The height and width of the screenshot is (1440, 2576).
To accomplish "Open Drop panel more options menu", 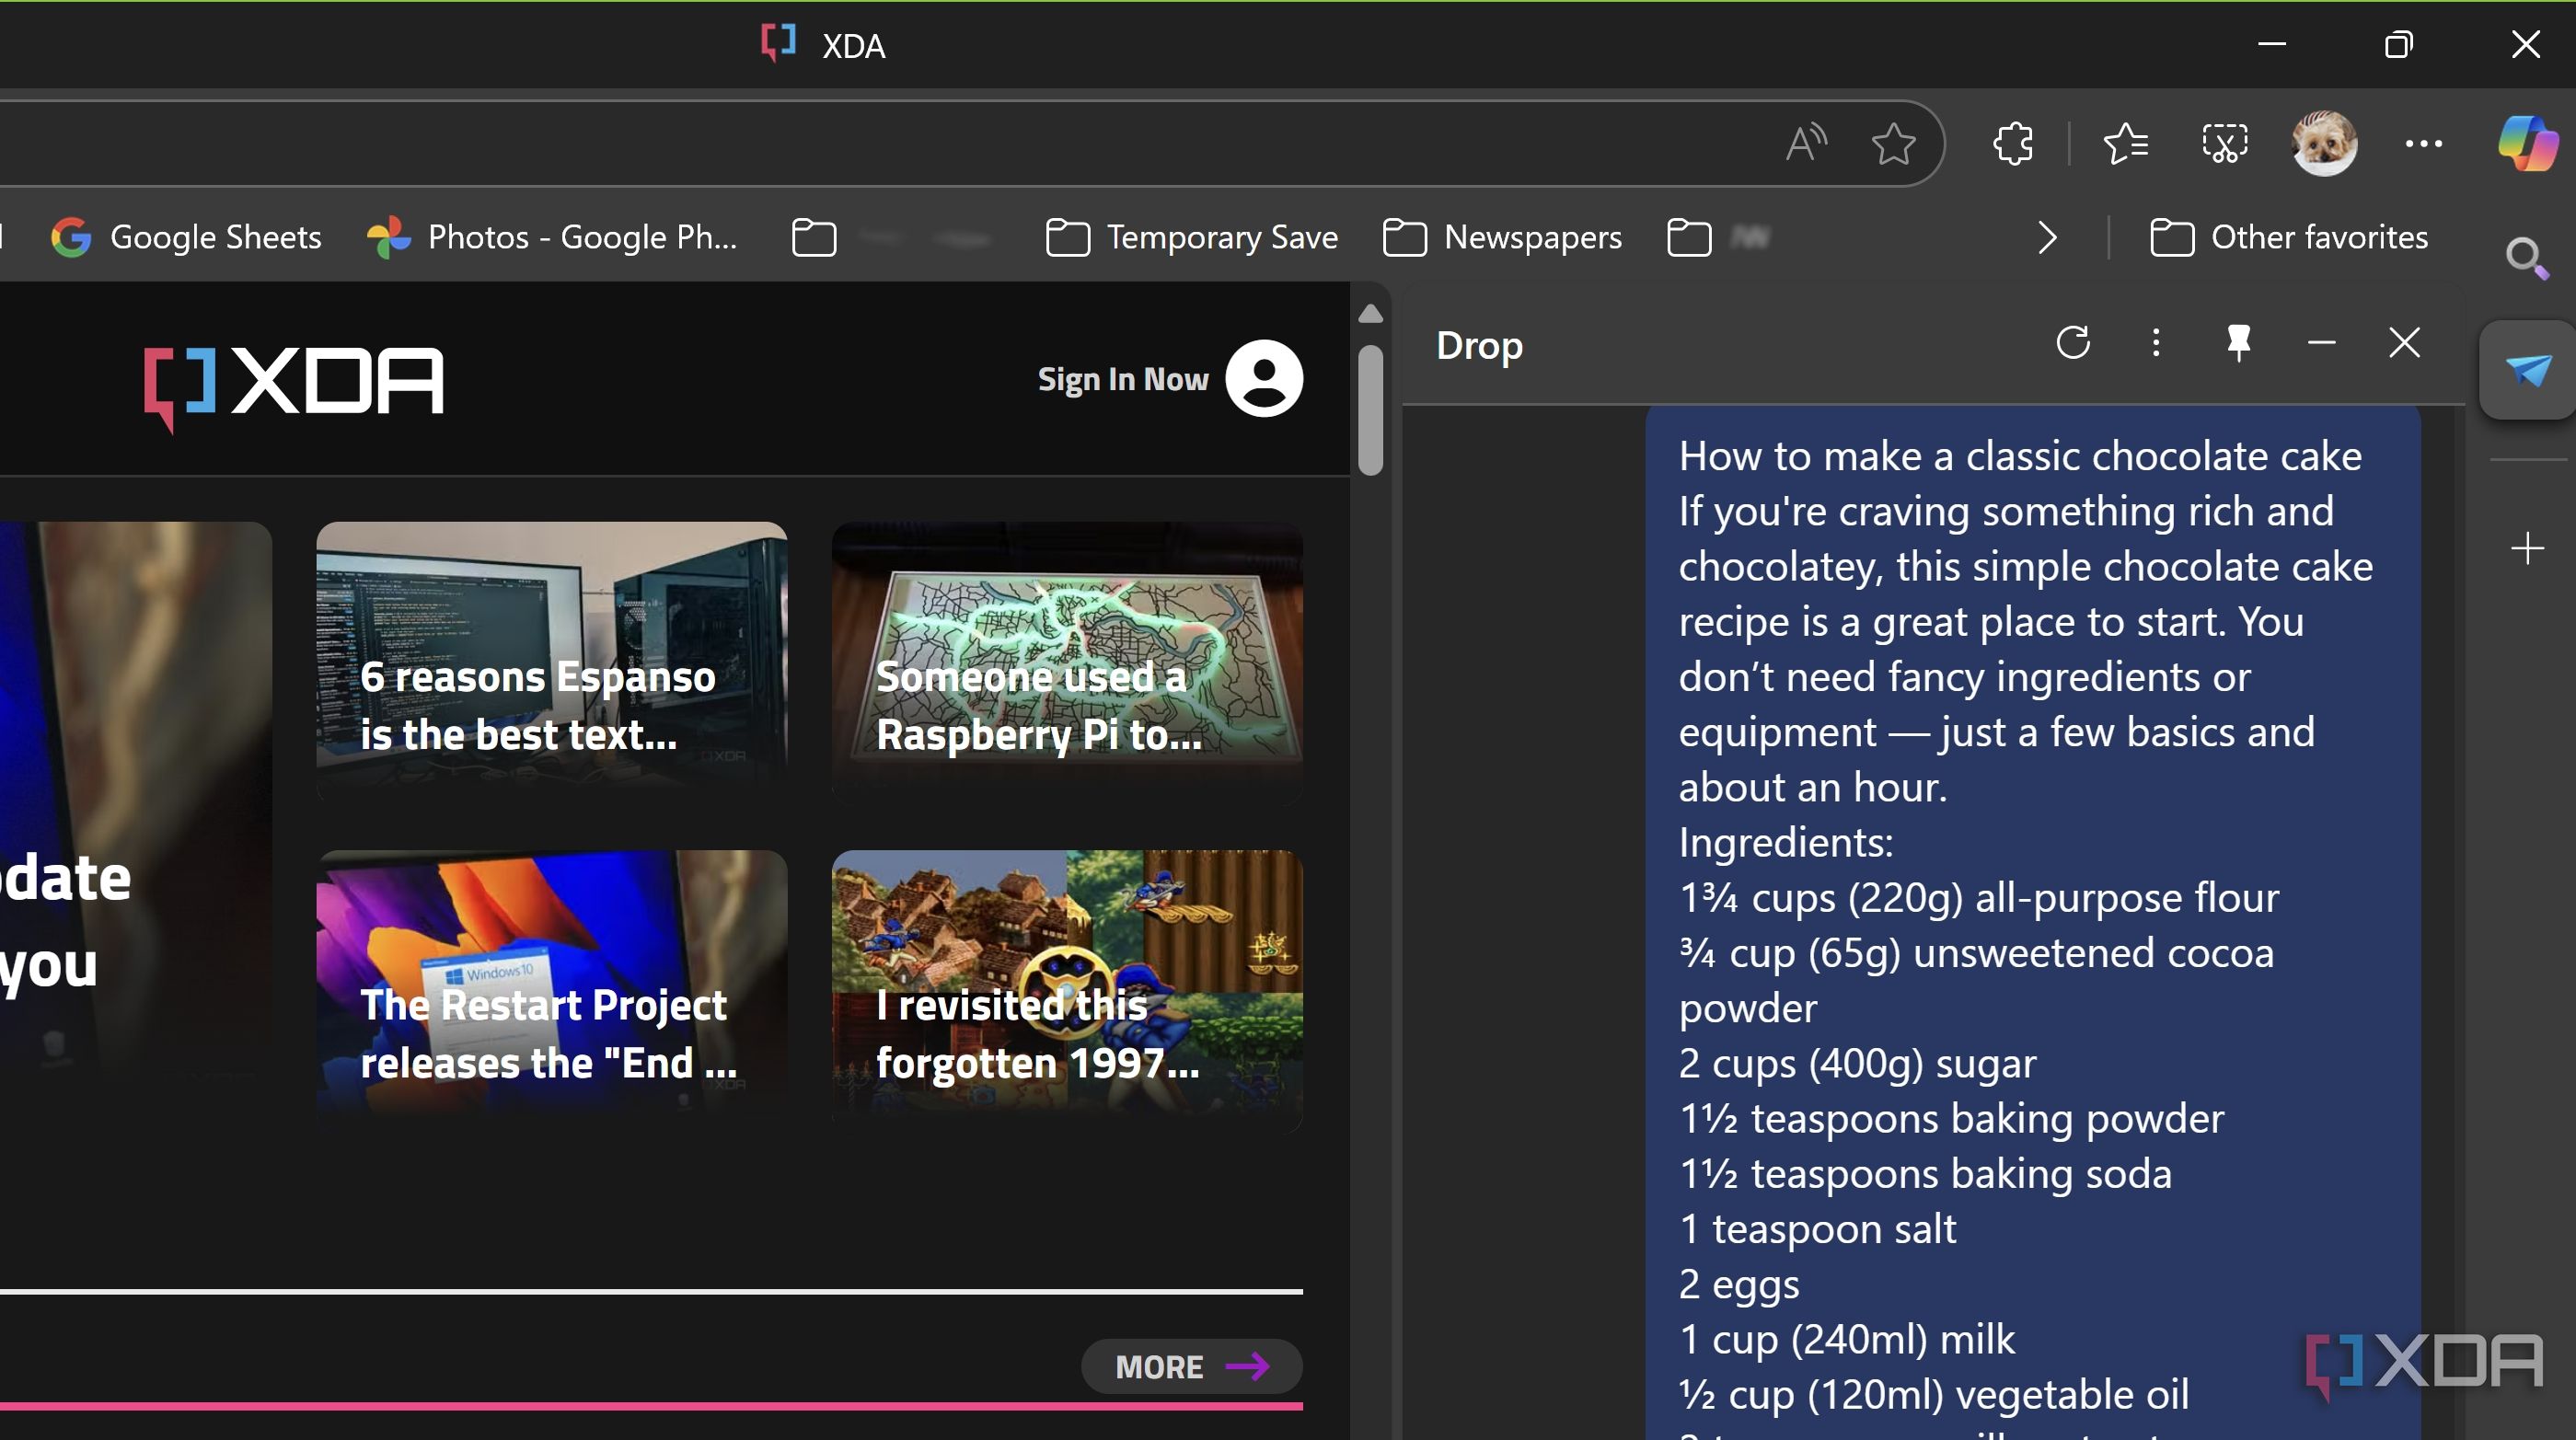I will click(2156, 343).
